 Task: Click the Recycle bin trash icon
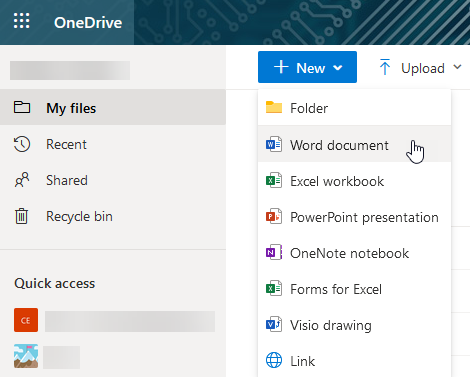tap(22, 216)
